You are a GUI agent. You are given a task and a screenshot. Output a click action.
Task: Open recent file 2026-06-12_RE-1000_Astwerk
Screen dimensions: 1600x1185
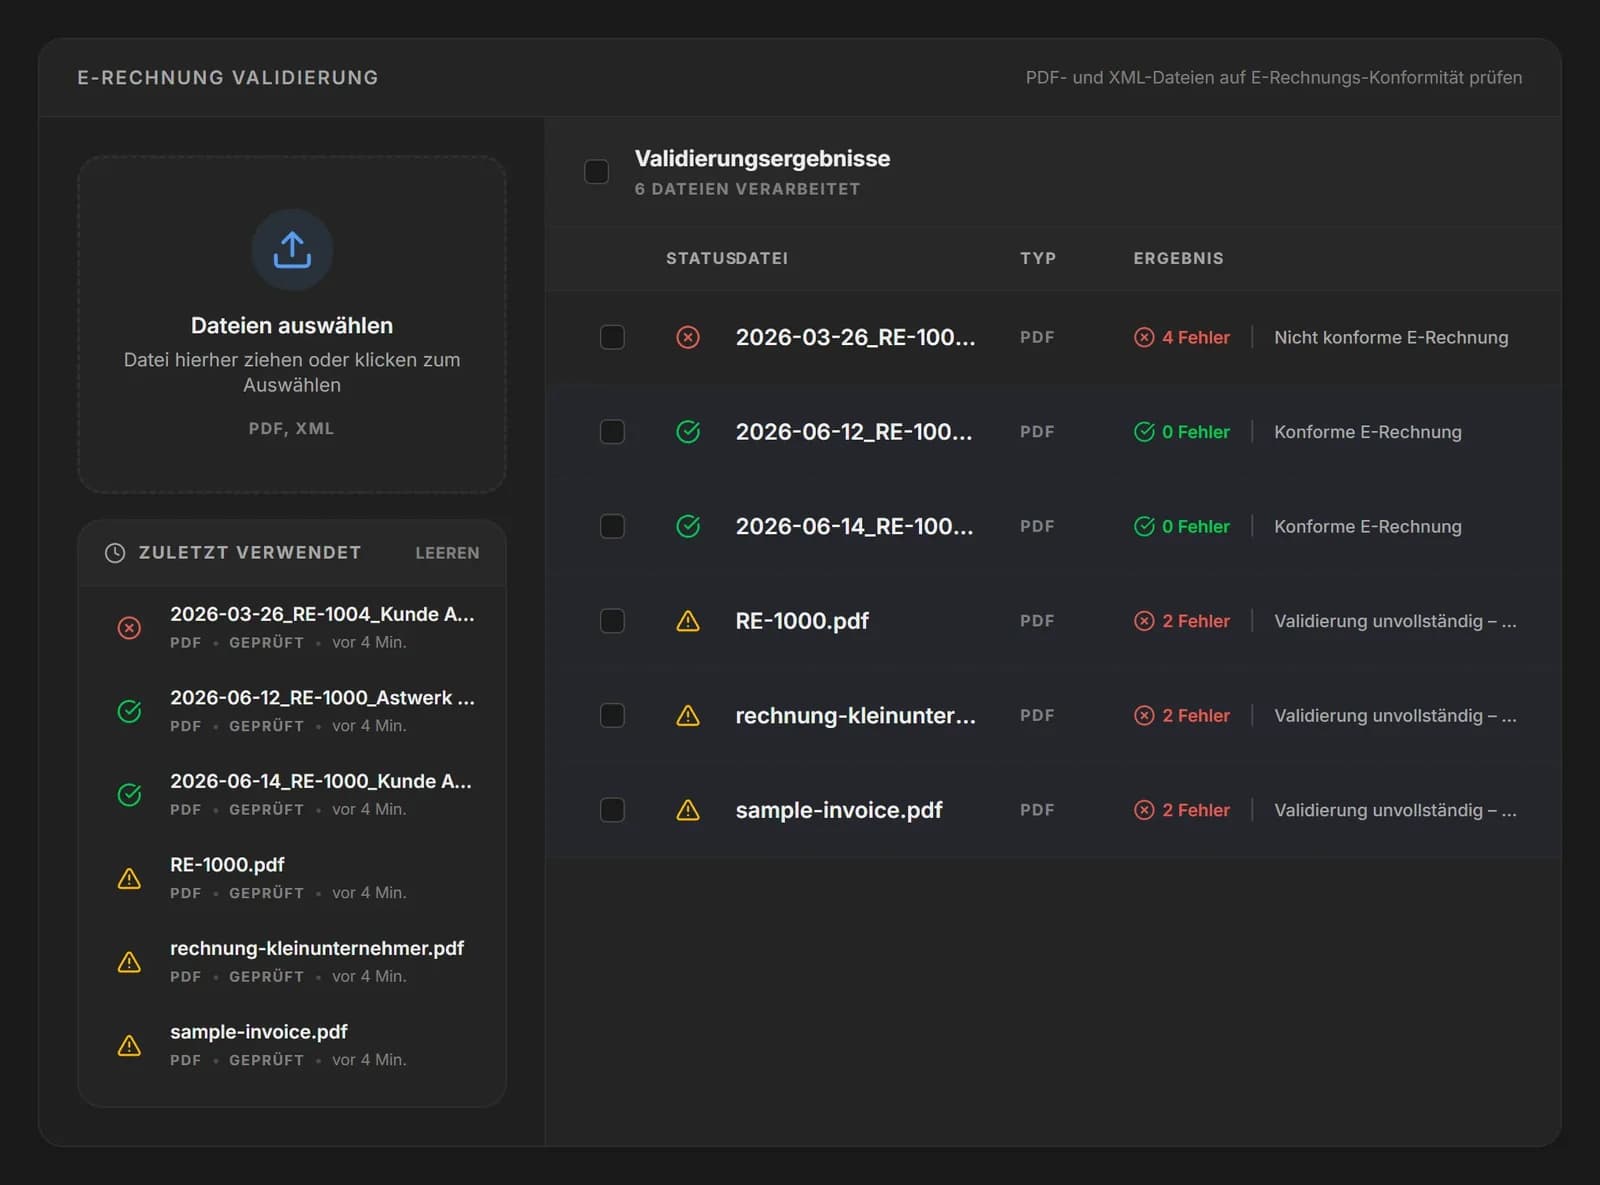click(x=292, y=711)
